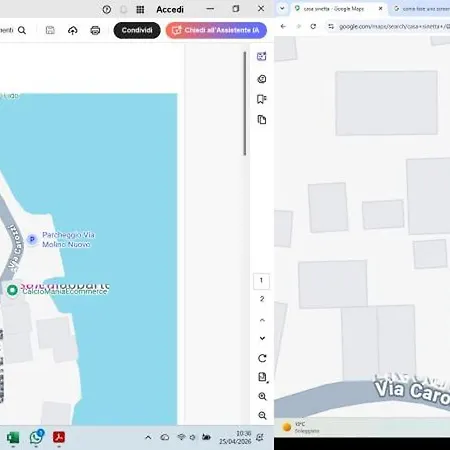Viewport: 450px width, 450px height.
Task: Click the PDF vertical scrollbar
Action: pyautogui.click(x=245, y=103)
